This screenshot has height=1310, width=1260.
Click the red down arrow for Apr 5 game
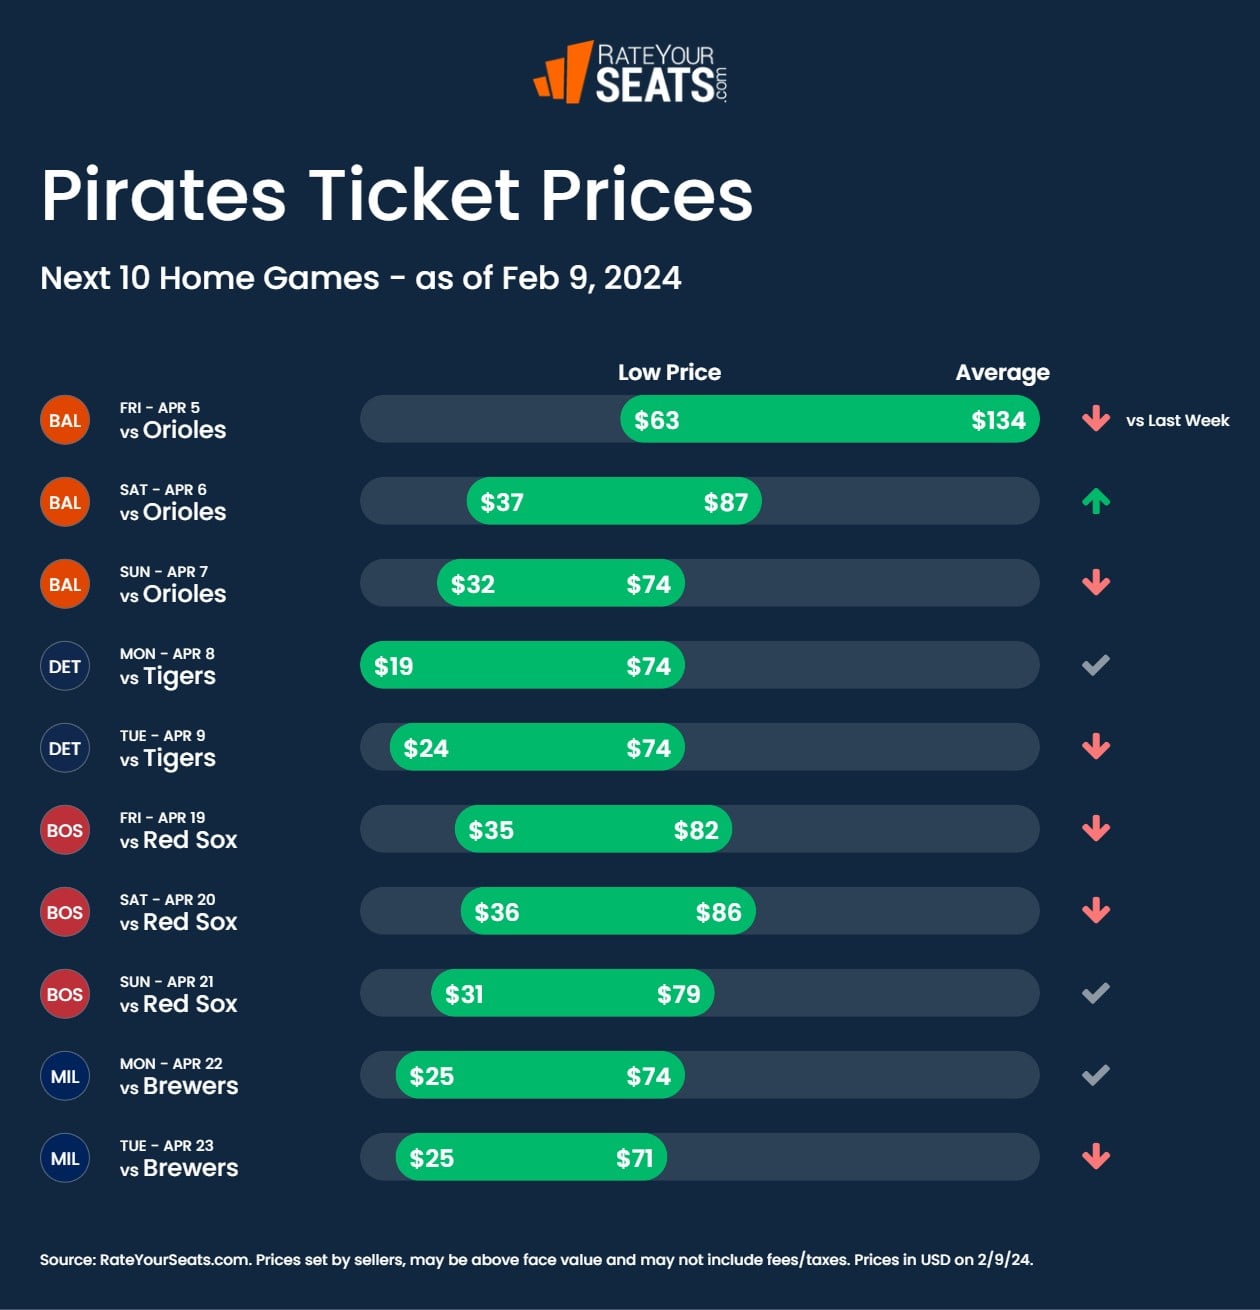click(x=1096, y=419)
